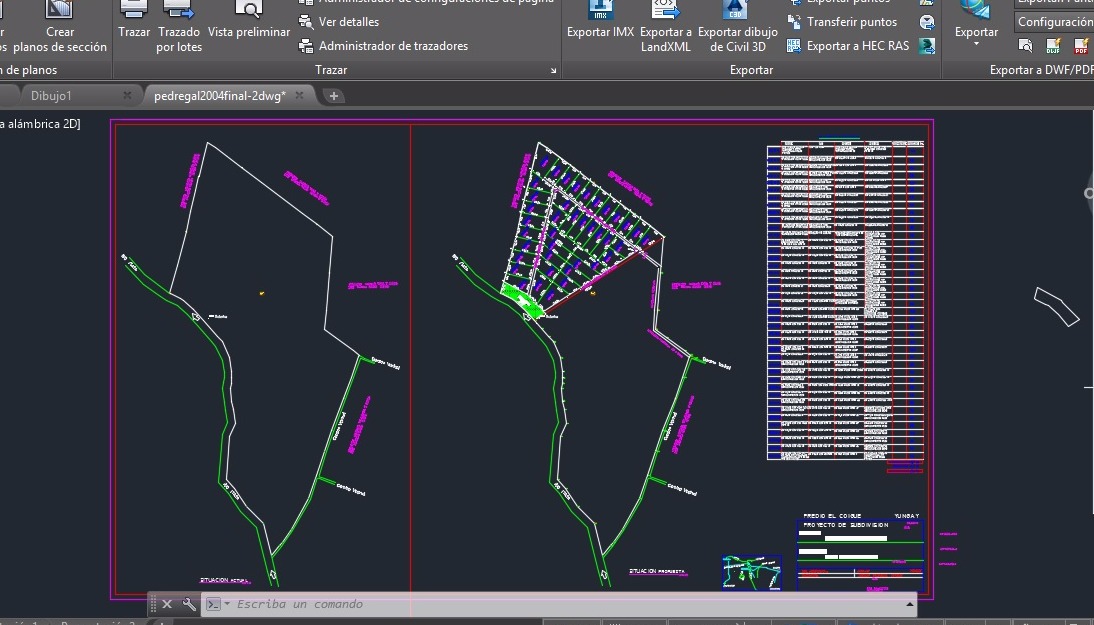The height and width of the screenshot is (625, 1094).
Task: Click the Exportar a DWF/PDF panel title
Action: pos(1041,70)
